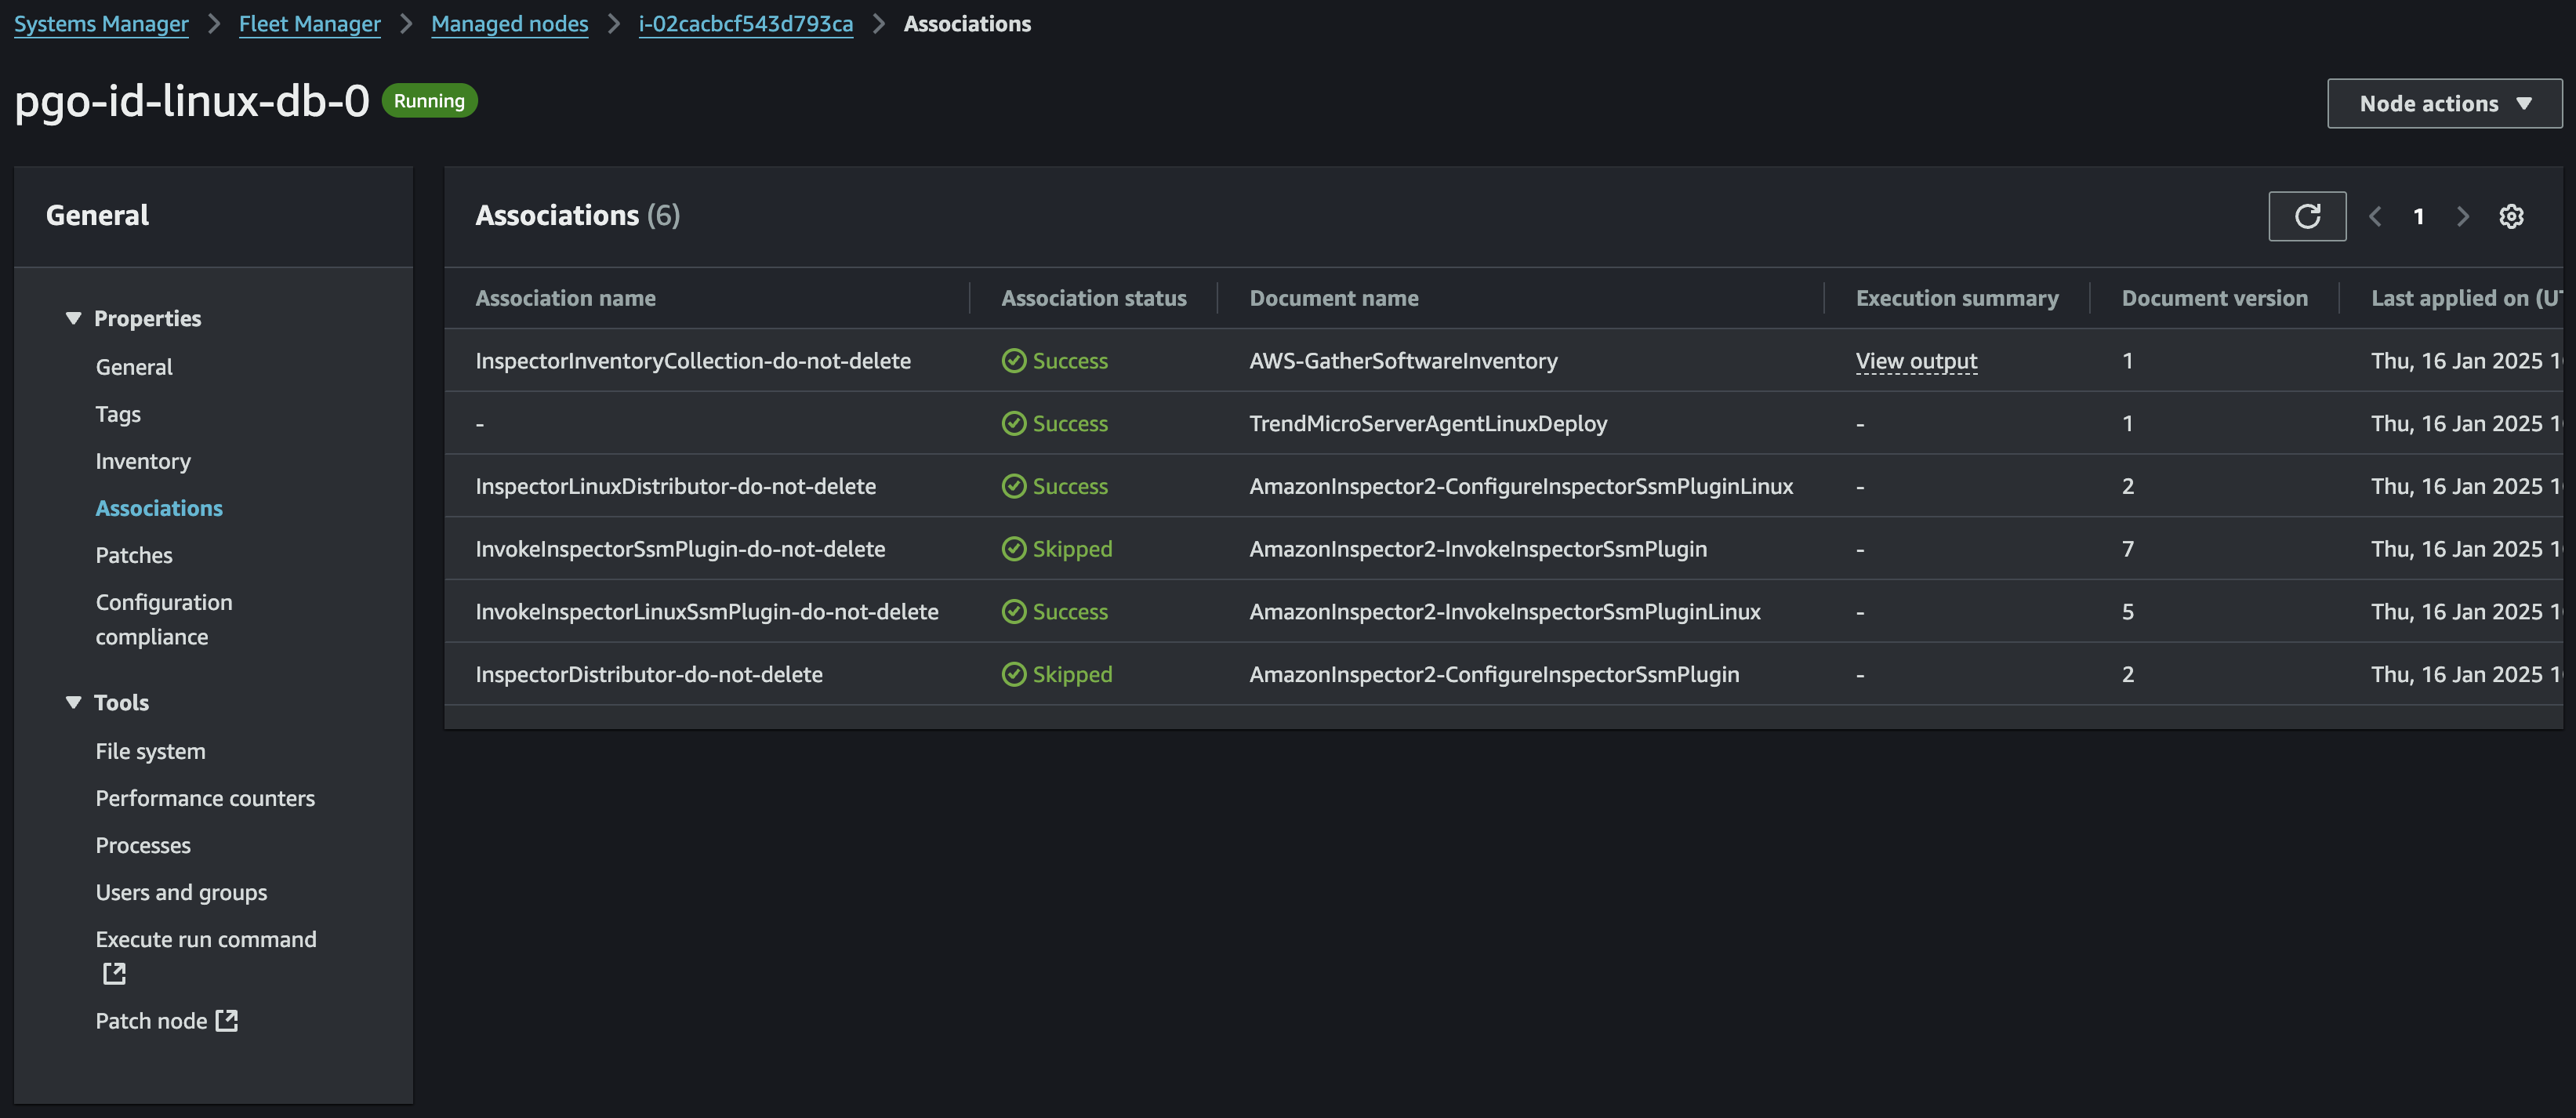Go to next page using right chevron

coord(2463,216)
